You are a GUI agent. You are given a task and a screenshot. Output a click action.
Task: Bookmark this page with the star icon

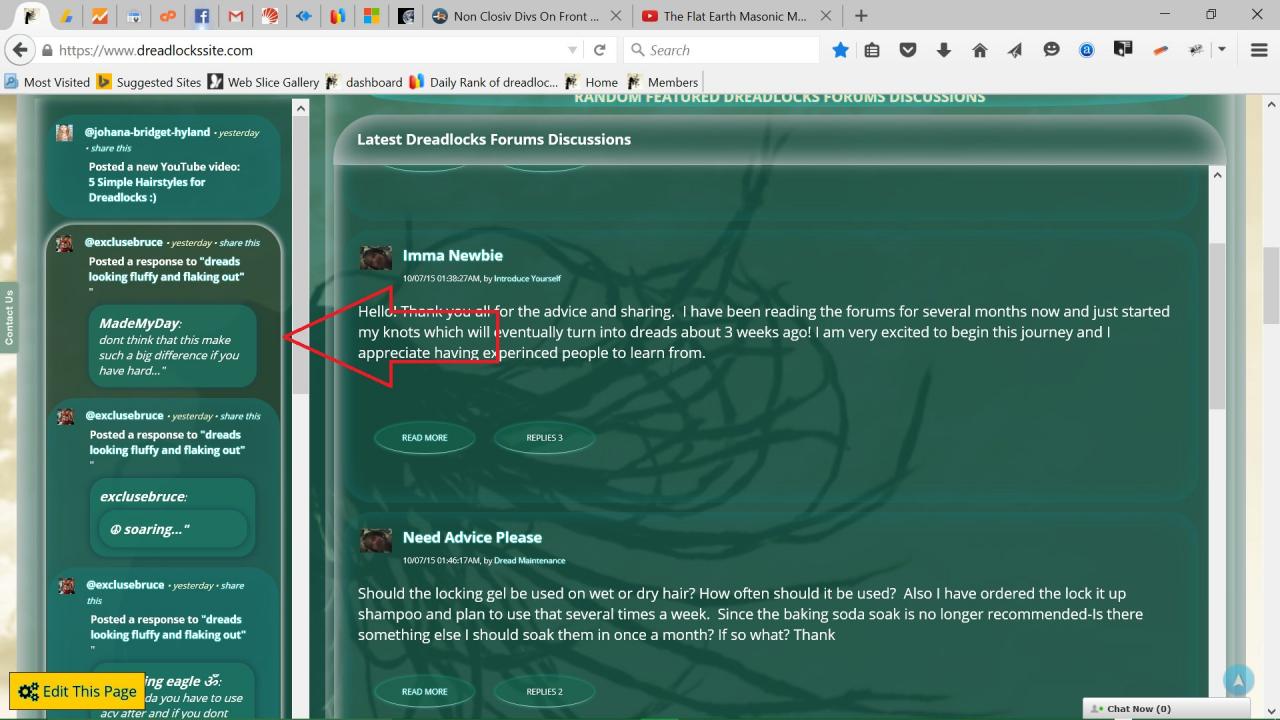[x=841, y=50]
